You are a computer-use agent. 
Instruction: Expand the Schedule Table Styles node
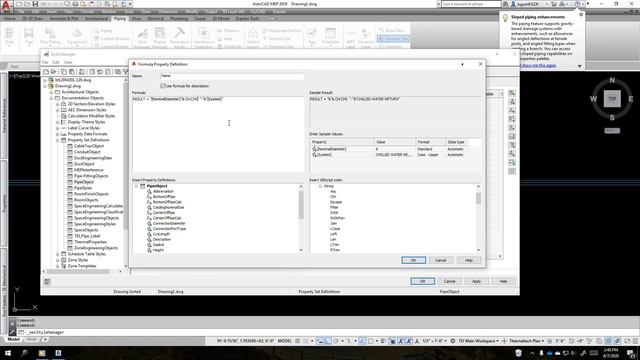[x=58, y=254]
